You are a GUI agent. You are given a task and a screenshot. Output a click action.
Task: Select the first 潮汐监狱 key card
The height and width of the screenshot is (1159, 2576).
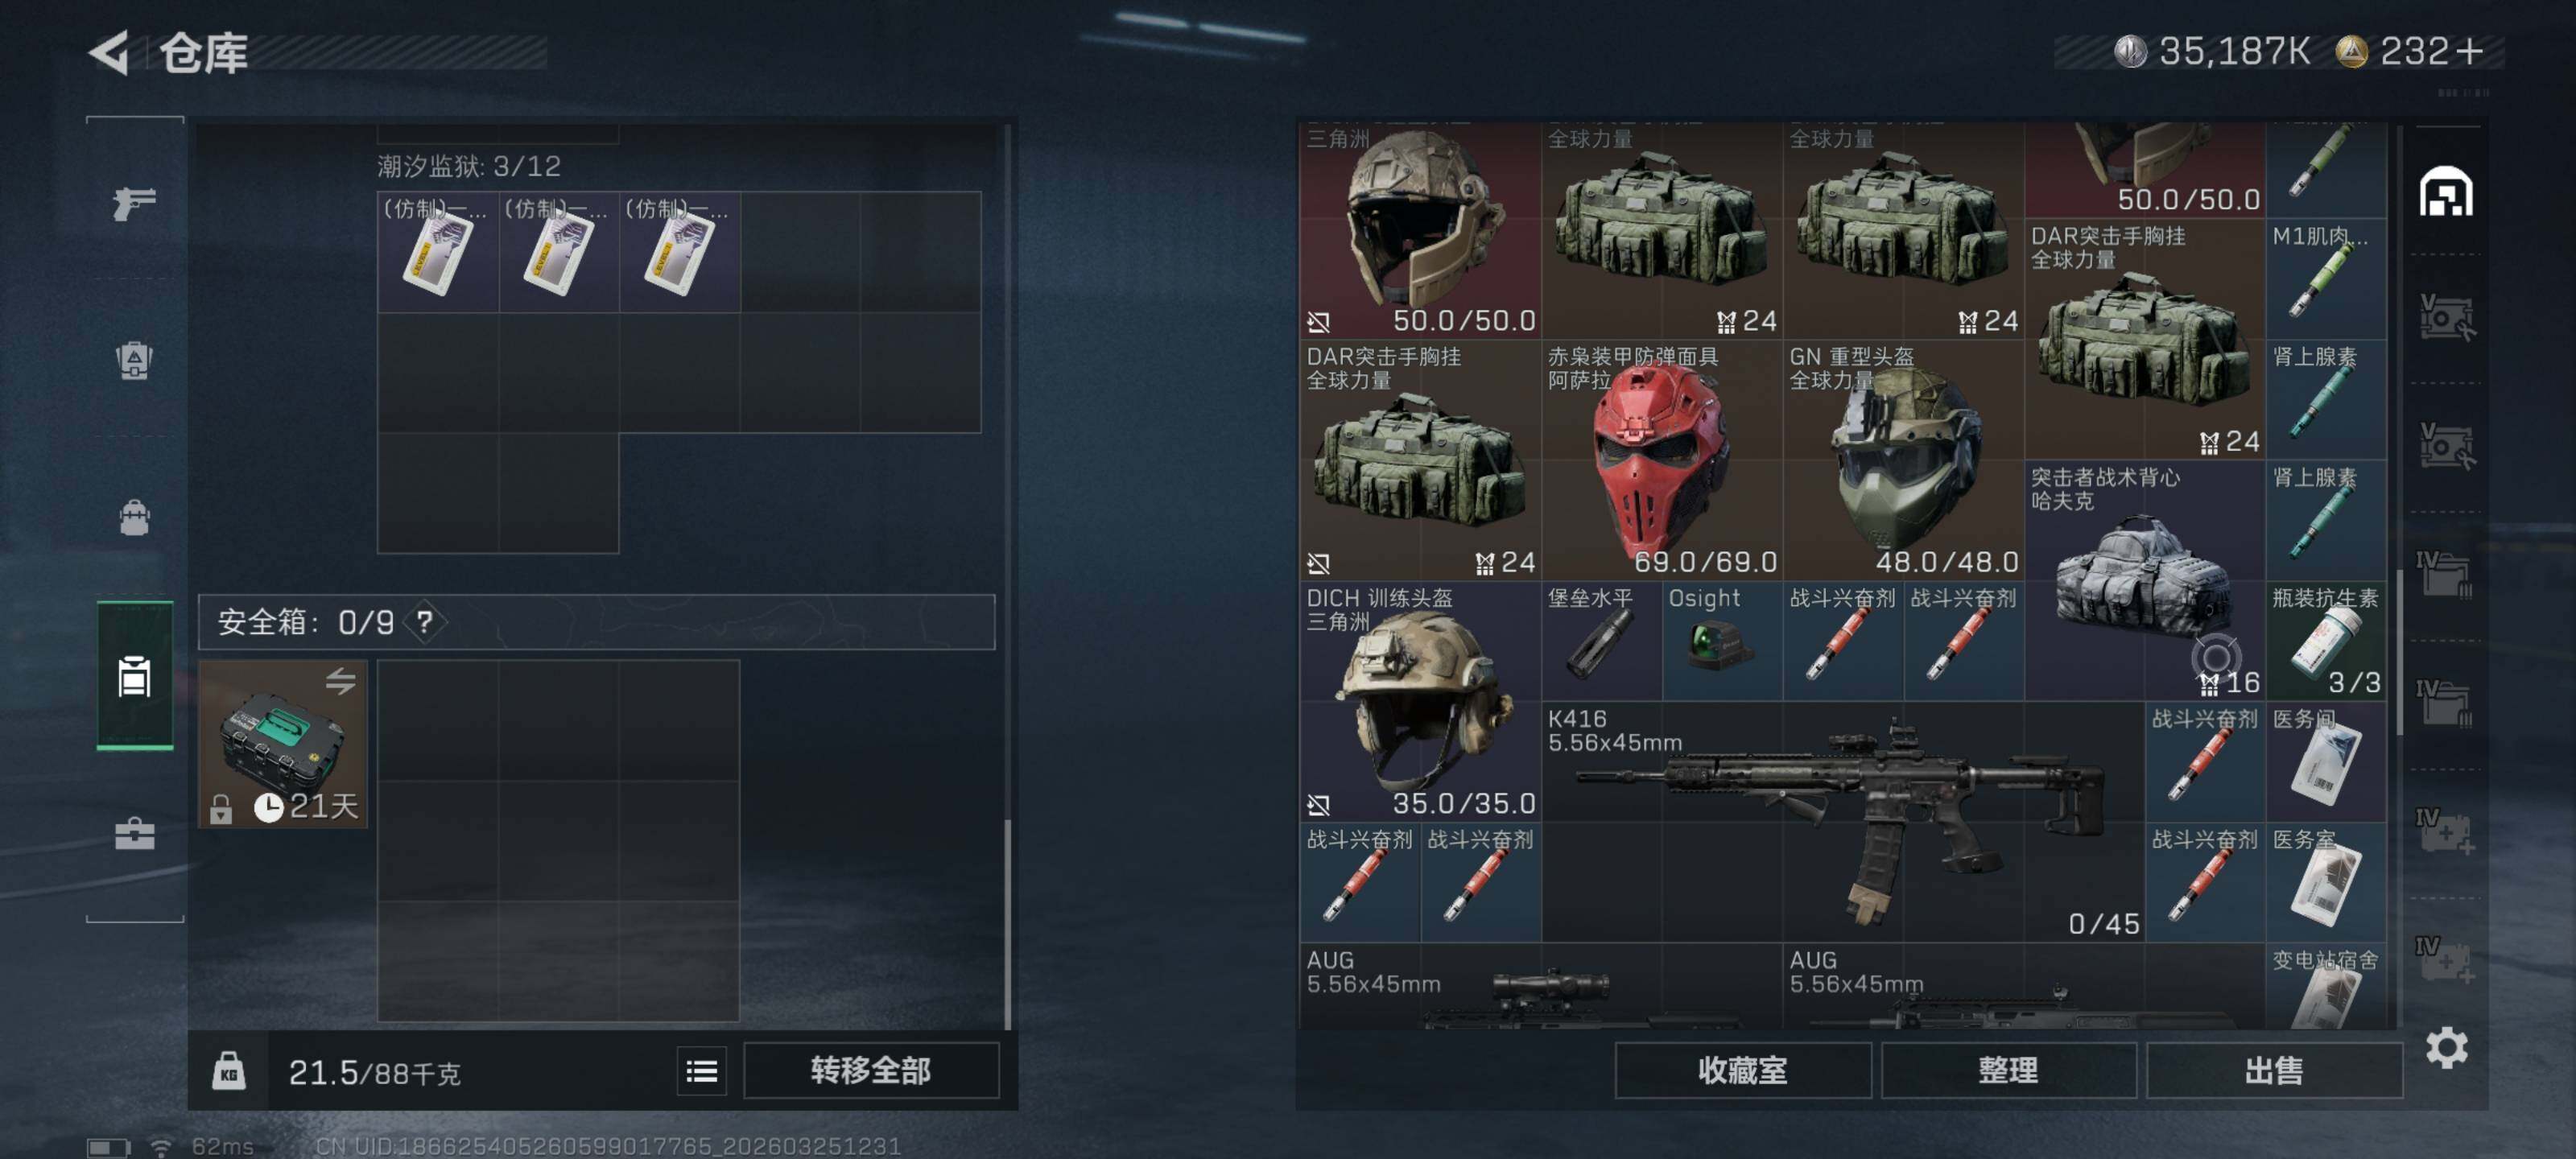(x=438, y=252)
